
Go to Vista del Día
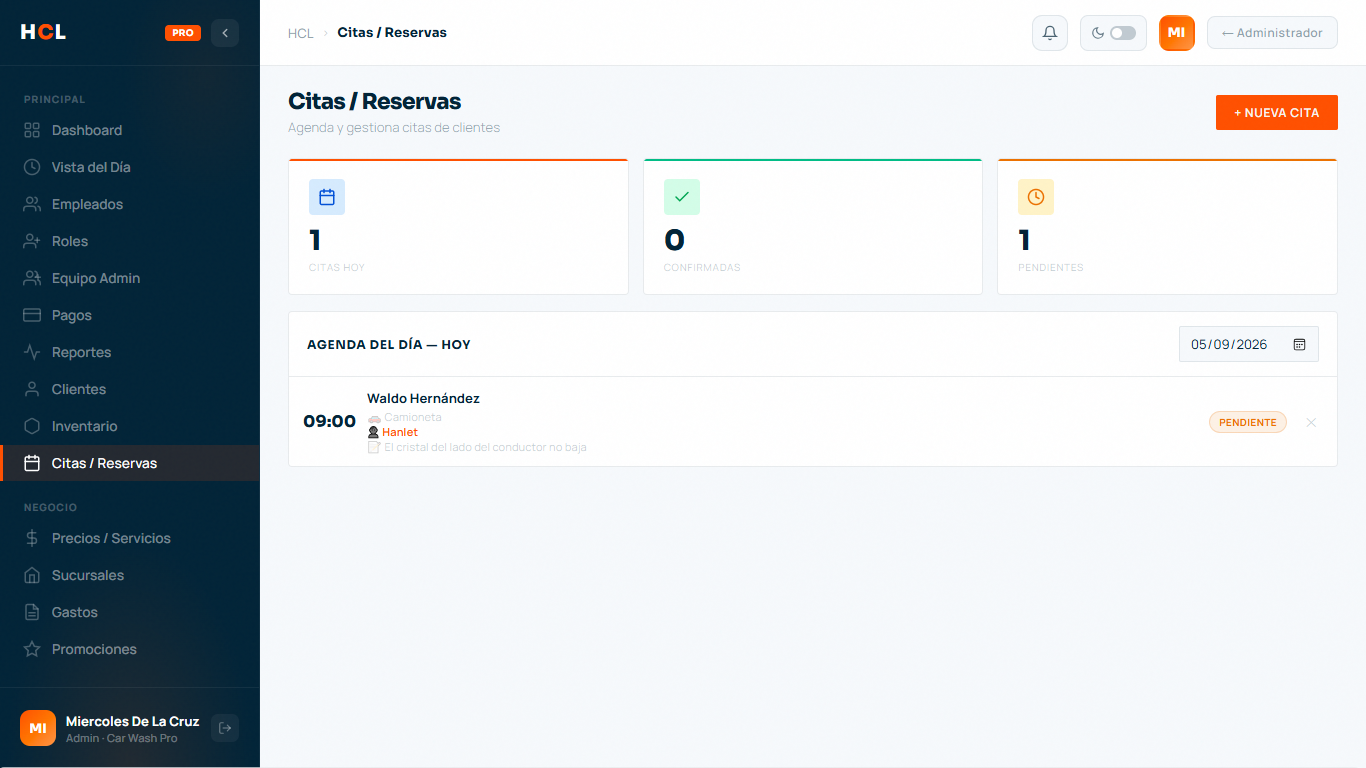[x=130, y=167]
